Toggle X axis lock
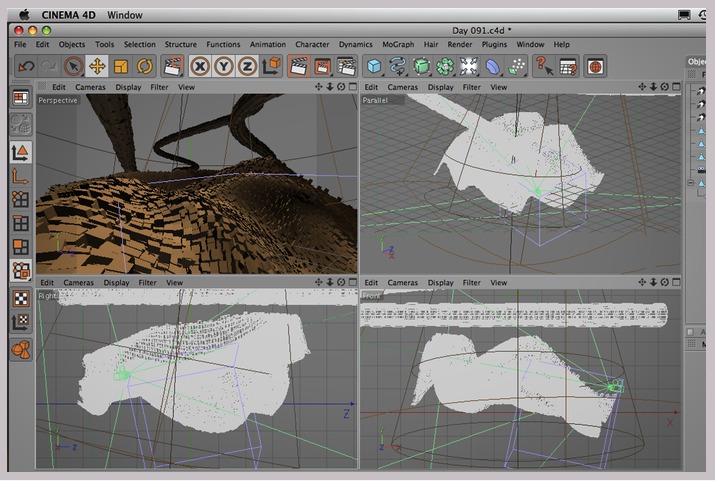 coord(199,67)
